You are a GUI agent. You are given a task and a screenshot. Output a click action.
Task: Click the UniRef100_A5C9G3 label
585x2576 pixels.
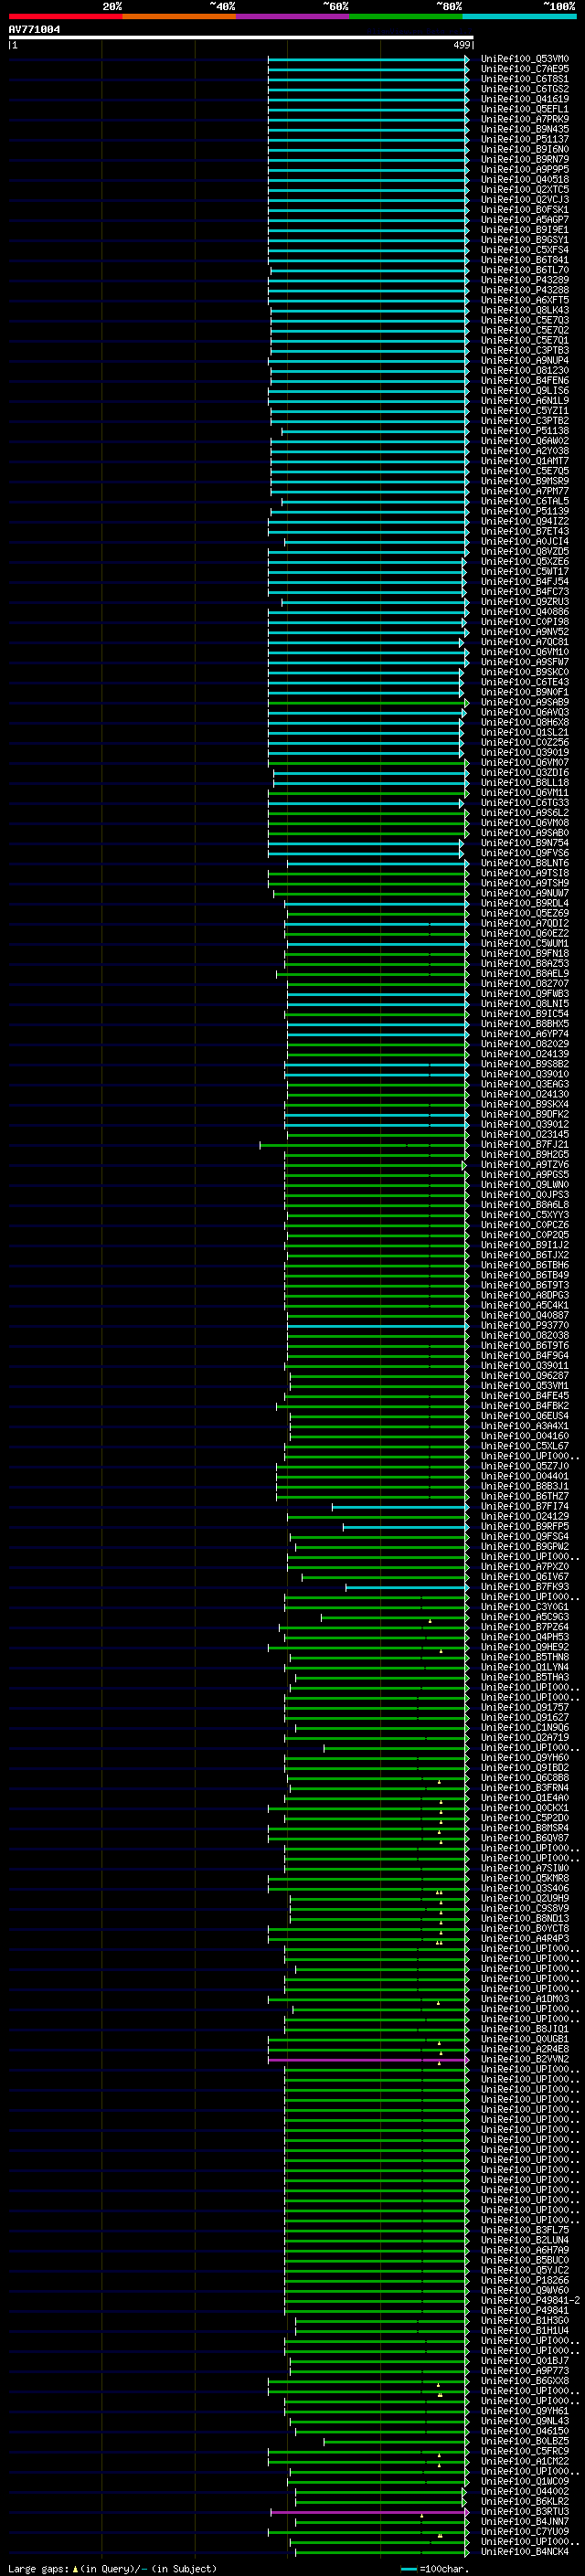point(524,1618)
